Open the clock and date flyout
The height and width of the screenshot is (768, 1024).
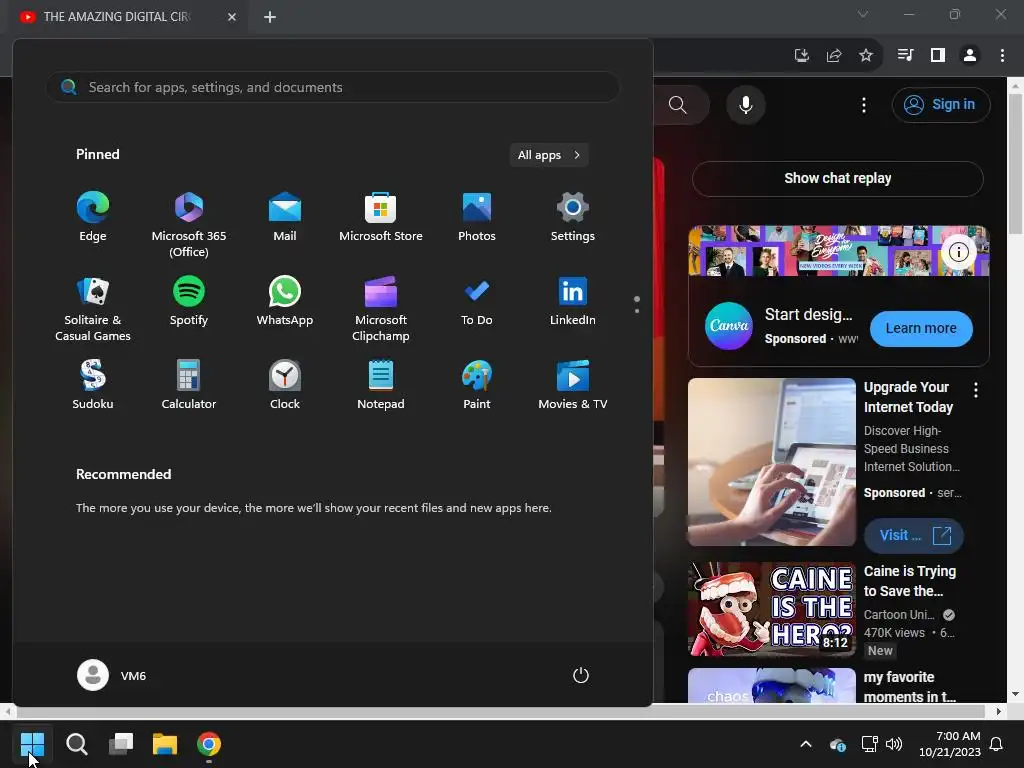click(x=950, y=744)
